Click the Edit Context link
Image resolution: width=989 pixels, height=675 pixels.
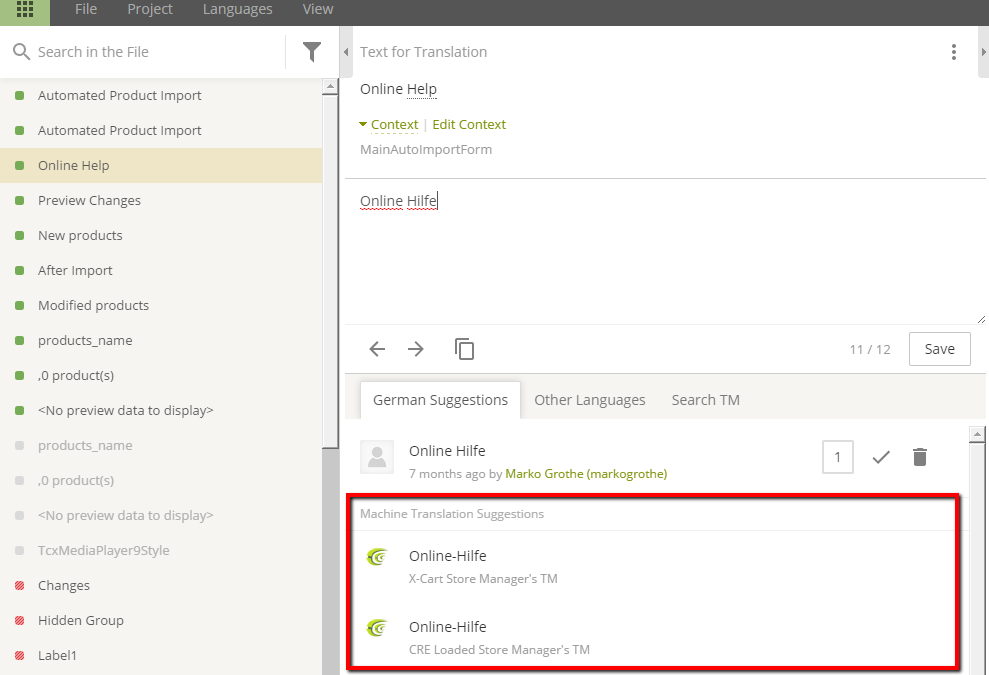[x=469, y=124]
